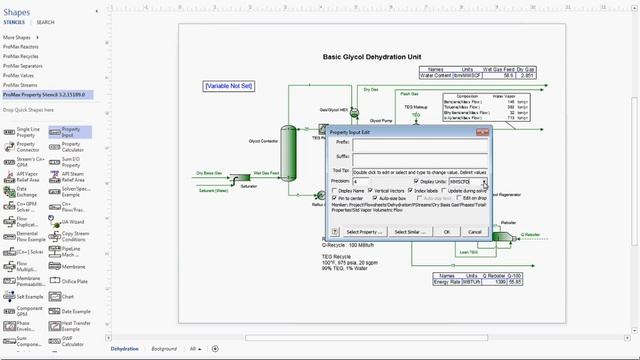The width and height of the screenshot is (640, 360).
Task: Open the SEARCH tab in Shapes
Action: click(45, 22)
